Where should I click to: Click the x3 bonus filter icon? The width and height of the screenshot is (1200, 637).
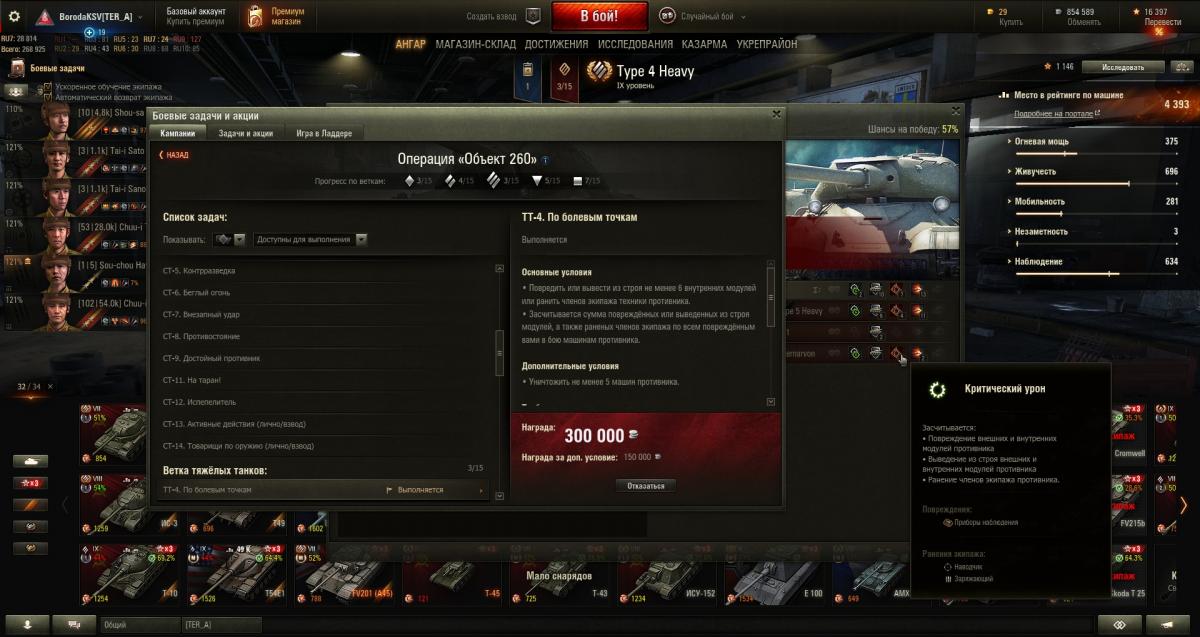(30, 483)
